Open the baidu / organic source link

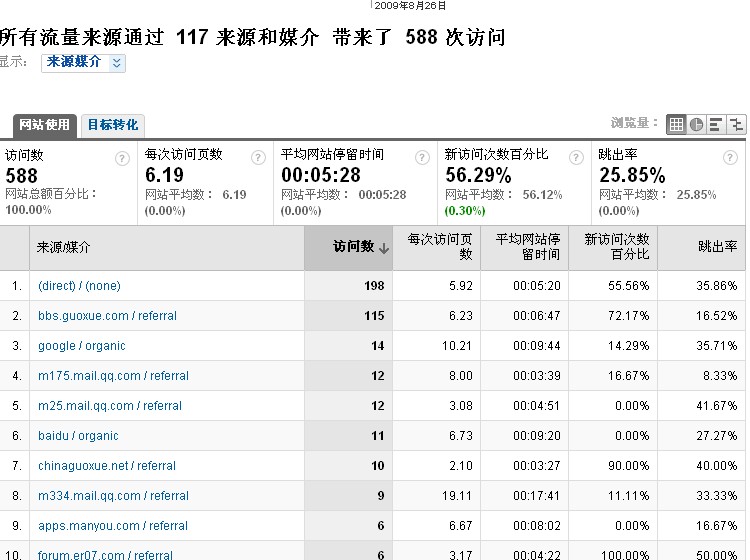[78, 436]
